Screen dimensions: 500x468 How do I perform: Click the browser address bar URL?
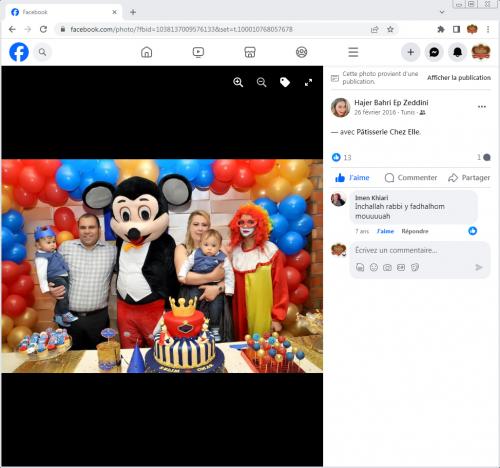pos(181,29)
